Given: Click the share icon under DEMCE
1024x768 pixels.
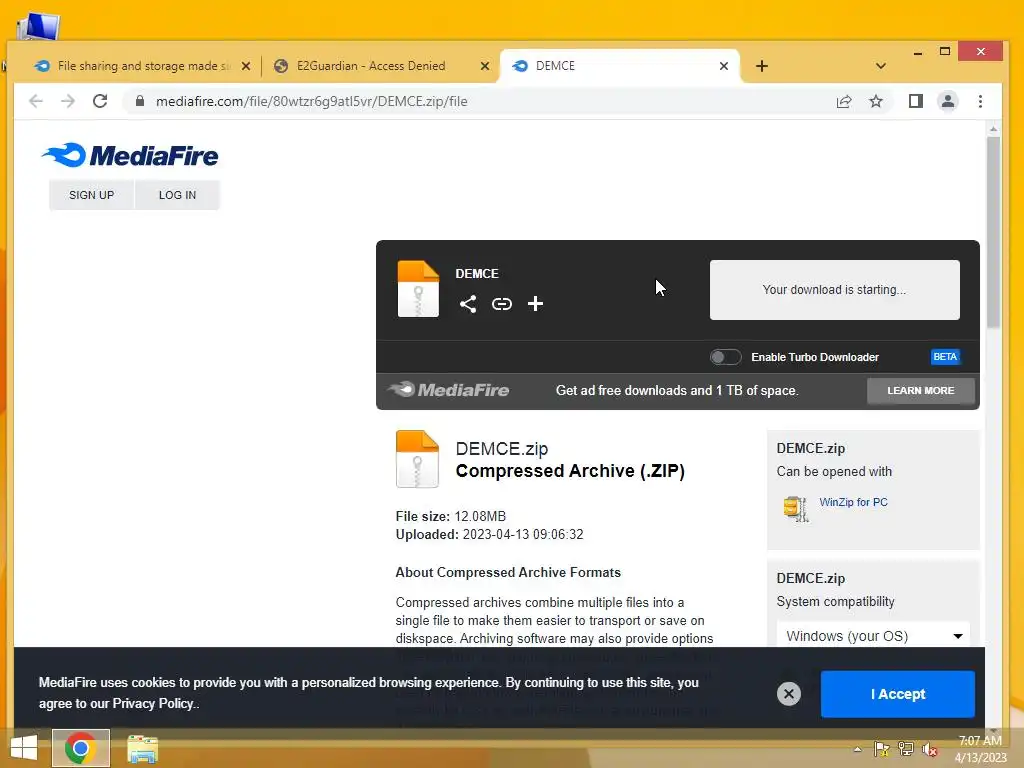Looking at the screenshot, I should click(468, 304).
